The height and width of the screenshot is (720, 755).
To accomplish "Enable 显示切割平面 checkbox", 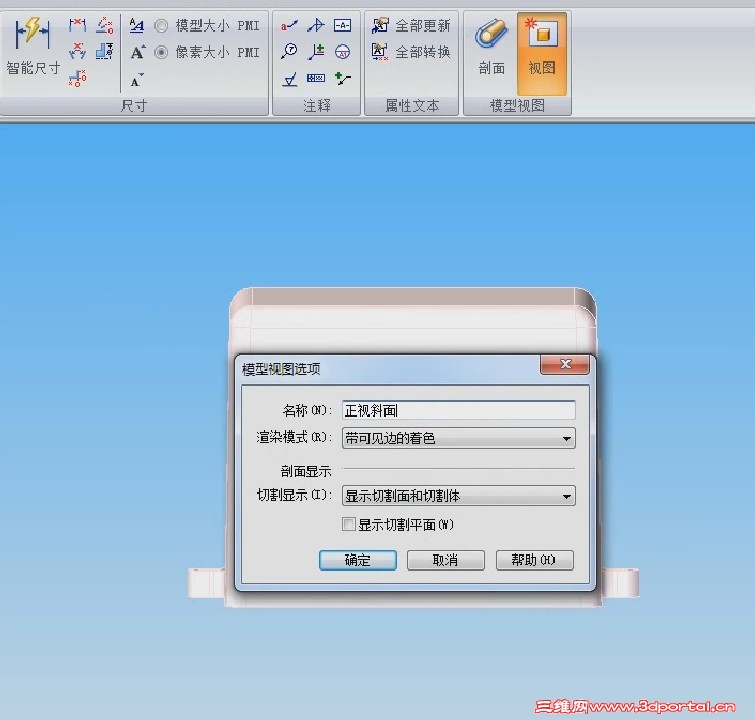I will click(349, 524).
